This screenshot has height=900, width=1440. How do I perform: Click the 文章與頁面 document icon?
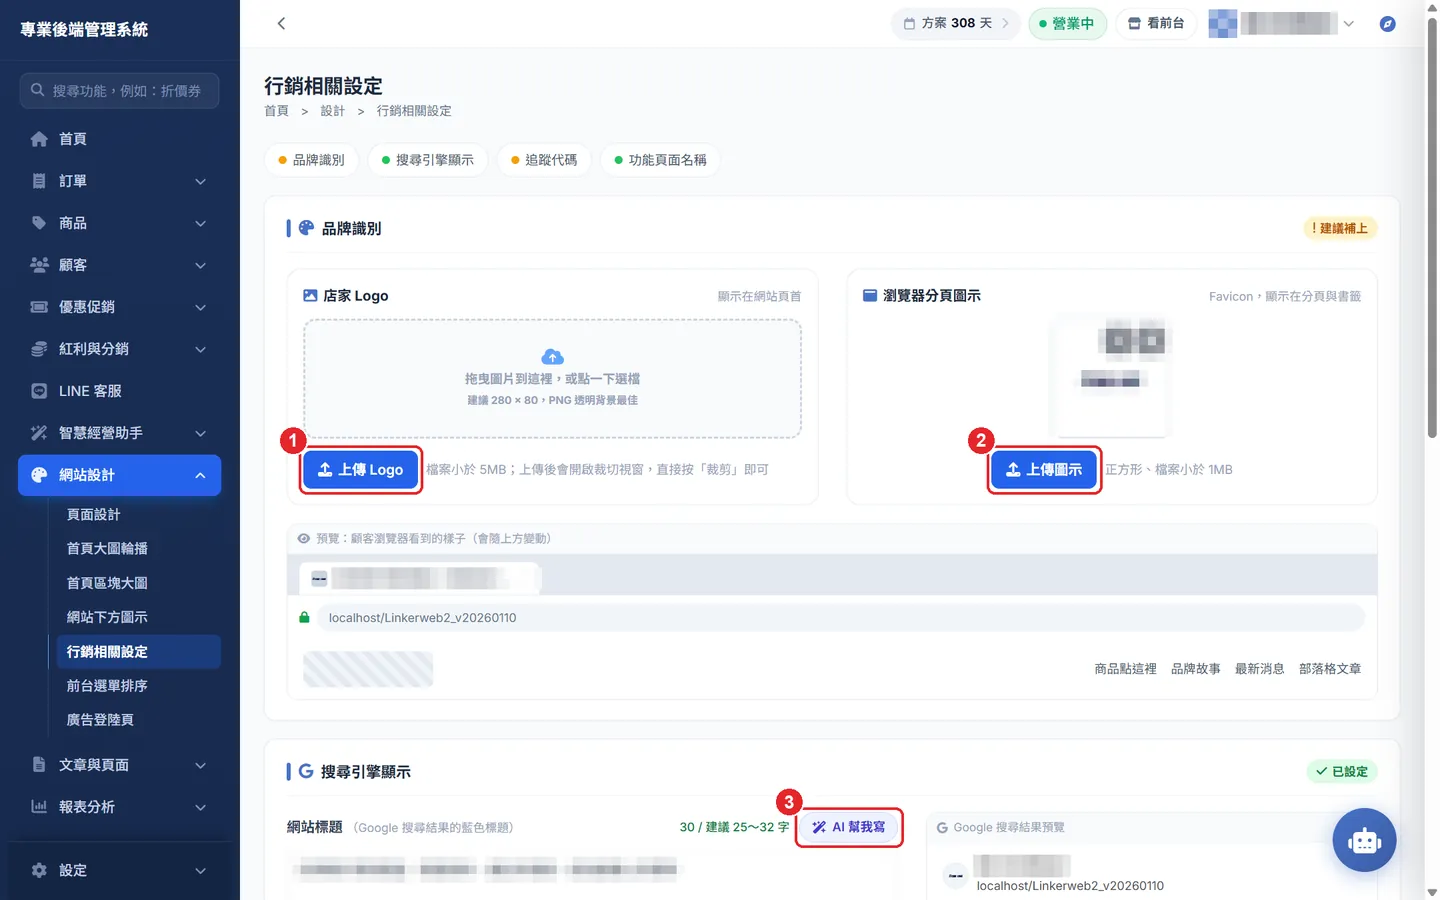tap(39, 765)
